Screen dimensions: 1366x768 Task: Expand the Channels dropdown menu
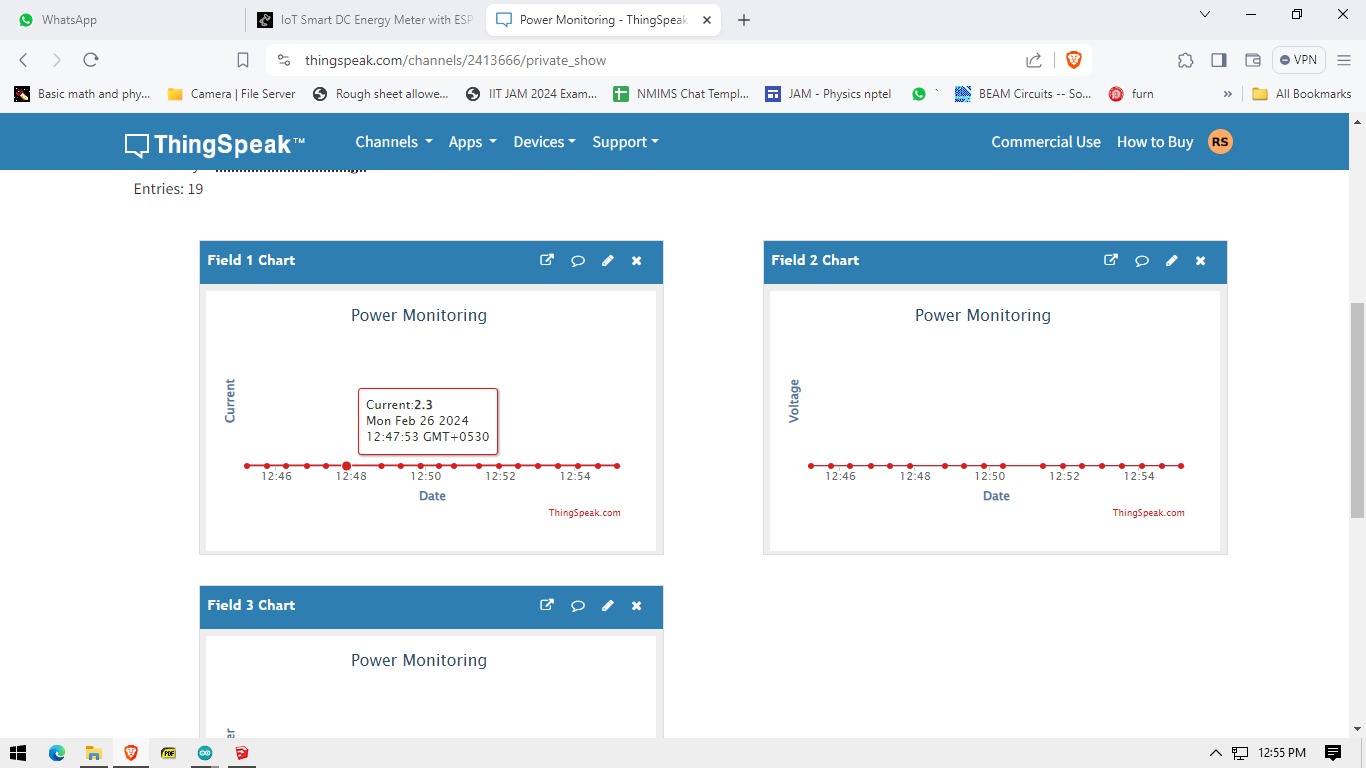(393, 142)
